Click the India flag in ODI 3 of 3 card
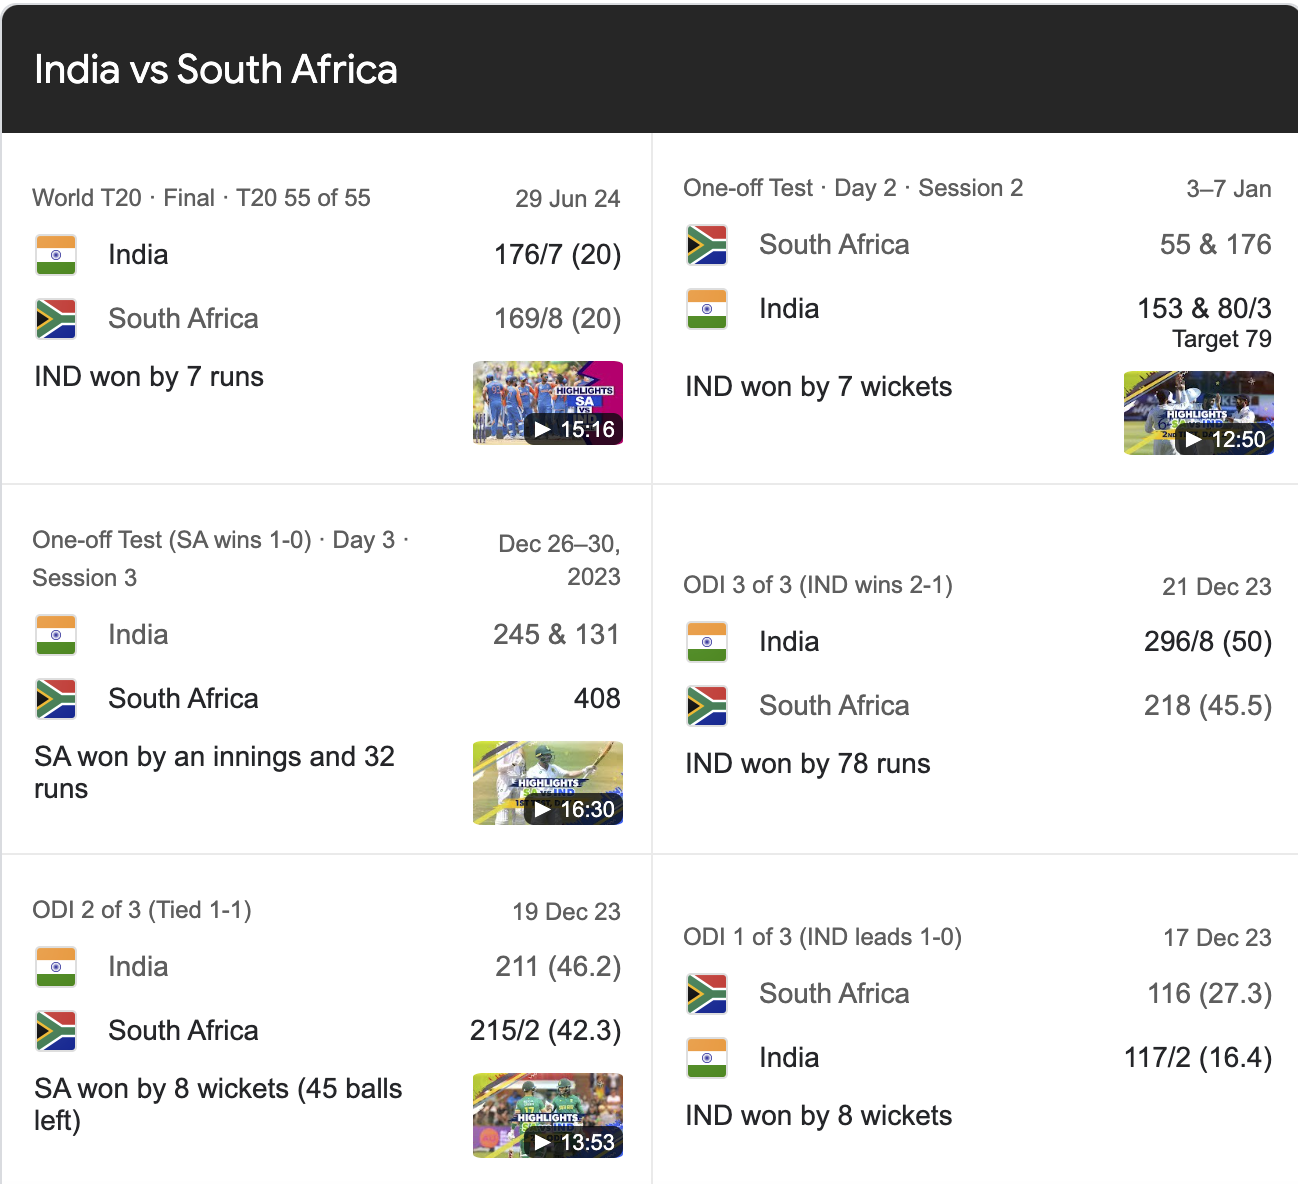 pyautogui.click(x=707, y=641)
